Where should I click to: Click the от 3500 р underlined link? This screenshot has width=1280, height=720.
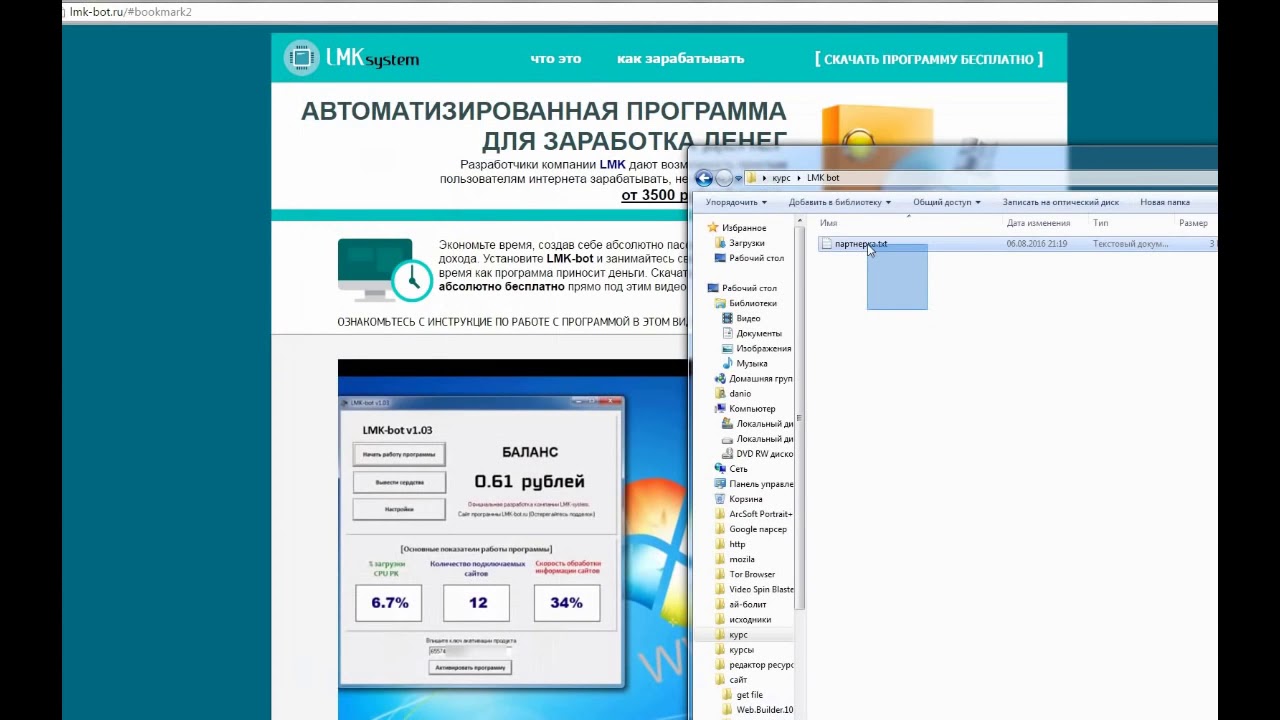pyautogui.click(x=655, y=195)
